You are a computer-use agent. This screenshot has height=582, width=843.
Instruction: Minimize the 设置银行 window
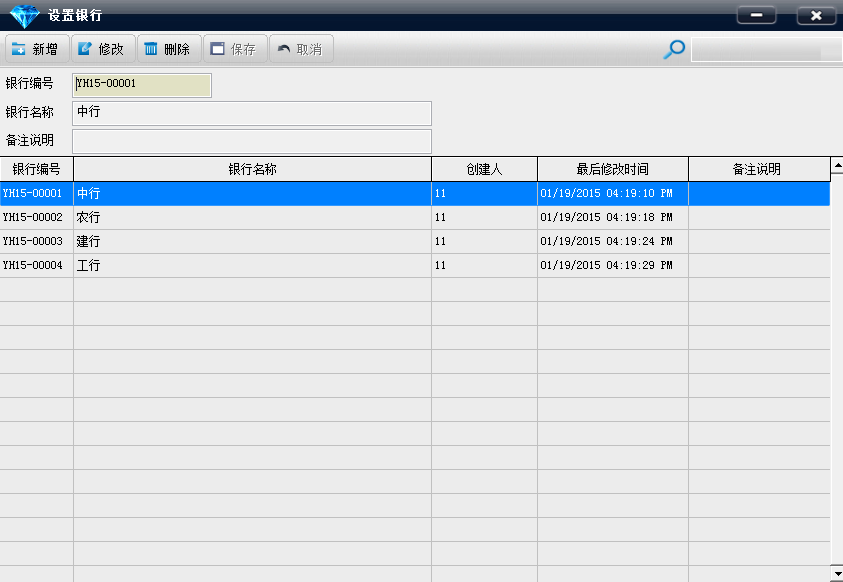756,15
